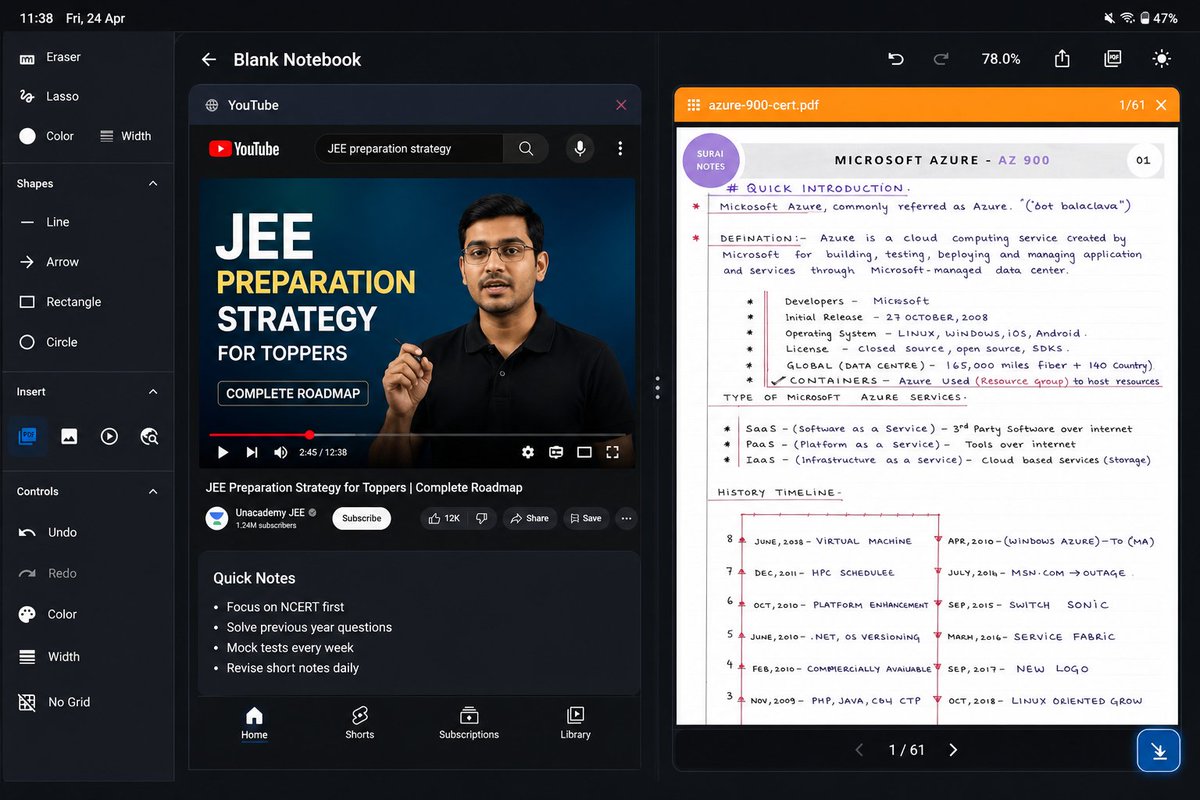Redo using top toolbar arrow
Screen dimensions: 1200x800
pyautogui.click(x=941, y=59)
